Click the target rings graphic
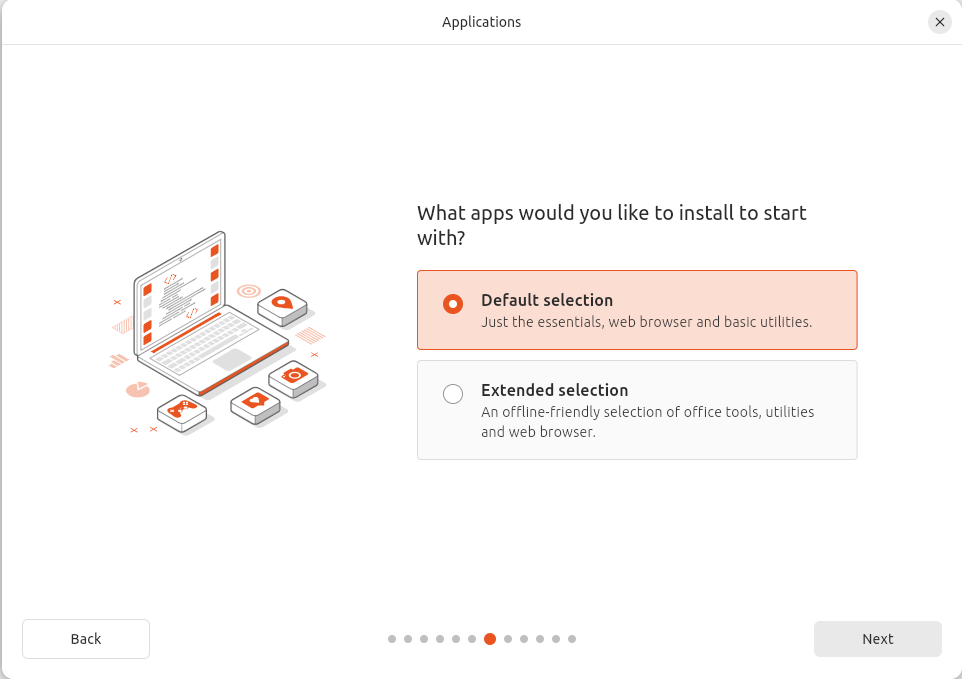Screen dimensions: 962x679 (248, 291)
